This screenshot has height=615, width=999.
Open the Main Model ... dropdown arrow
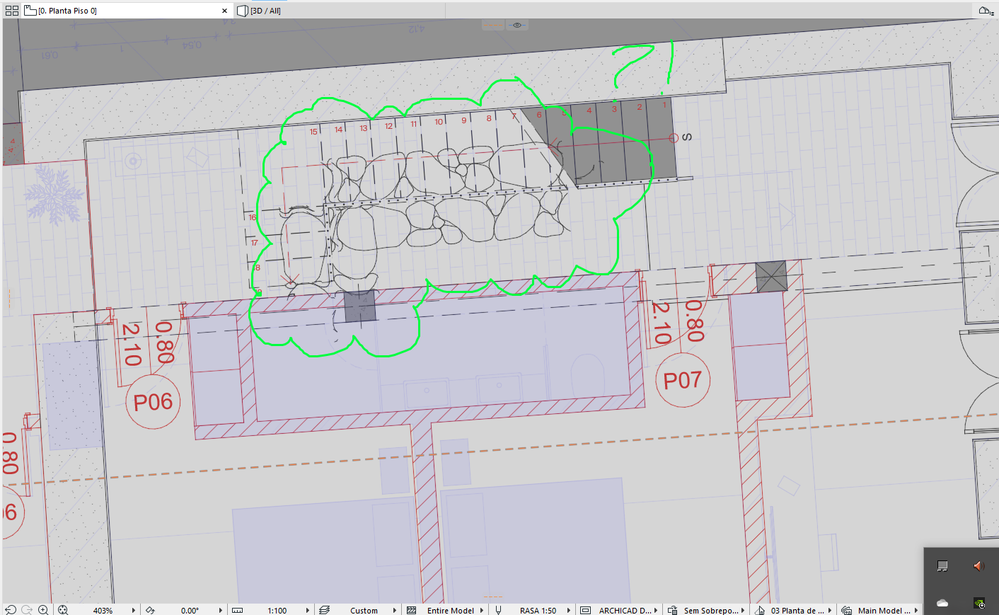[x=917, y=611]
